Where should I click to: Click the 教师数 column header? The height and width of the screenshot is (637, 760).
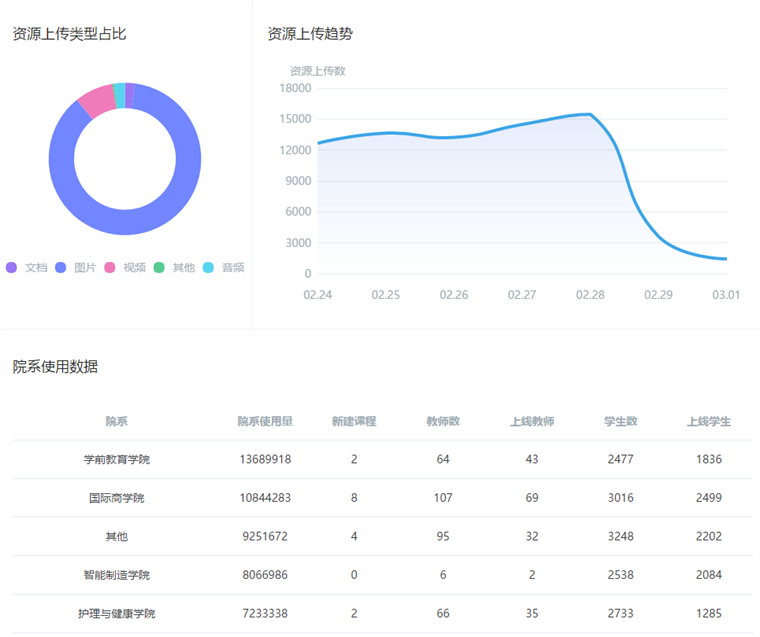pyautogui.click(x=443, y=421)
